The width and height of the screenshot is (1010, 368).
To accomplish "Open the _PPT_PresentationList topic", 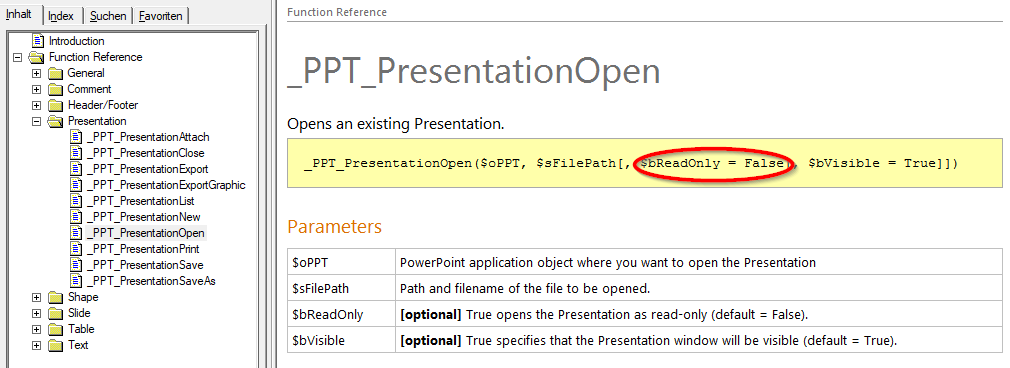I will tap(140, 201).
